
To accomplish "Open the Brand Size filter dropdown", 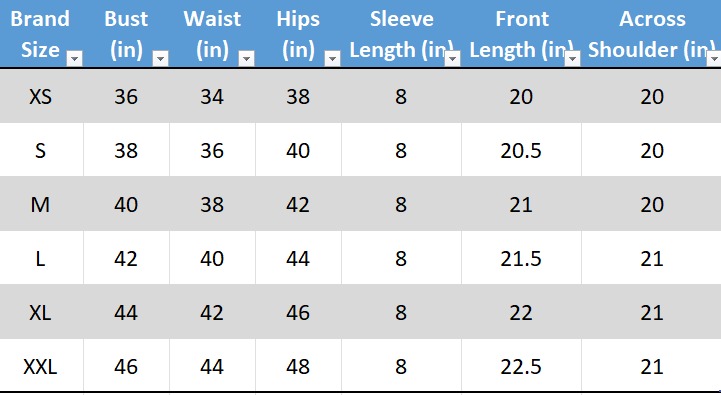I will tap(74, 58).
